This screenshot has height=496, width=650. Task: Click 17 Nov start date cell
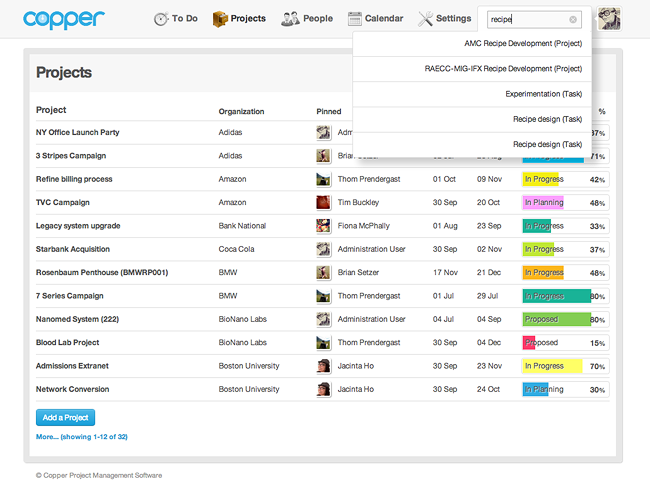click(445, 273)
